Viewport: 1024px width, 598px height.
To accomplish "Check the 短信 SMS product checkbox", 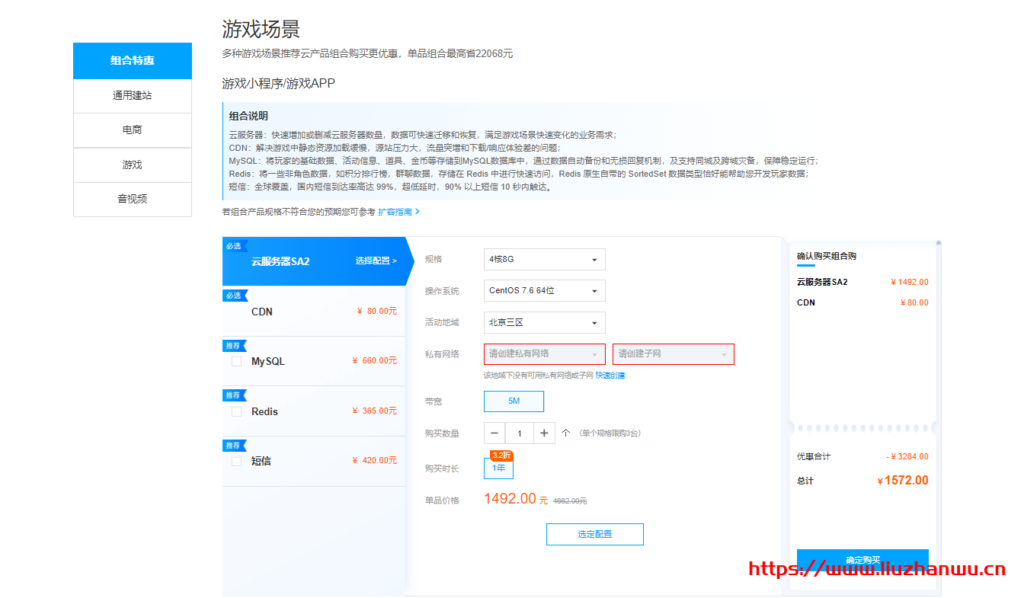I will click(234, 459).
